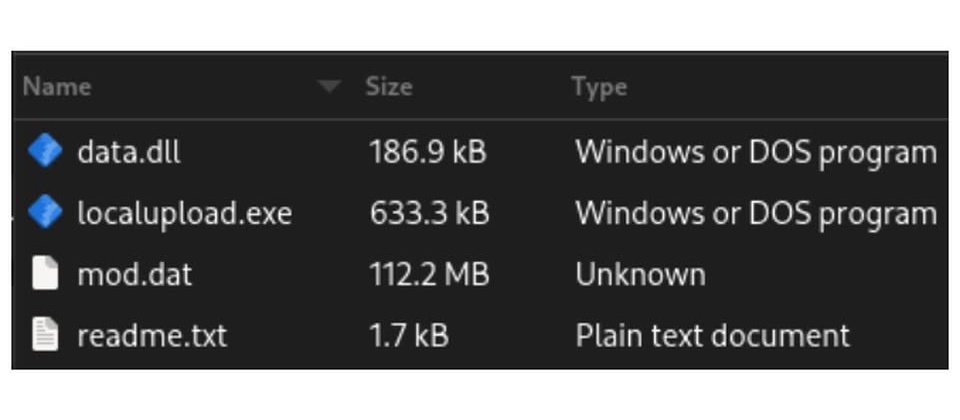Click the readme.txt document icon
The image size is (960, 420).
click(x=45, y=334)
